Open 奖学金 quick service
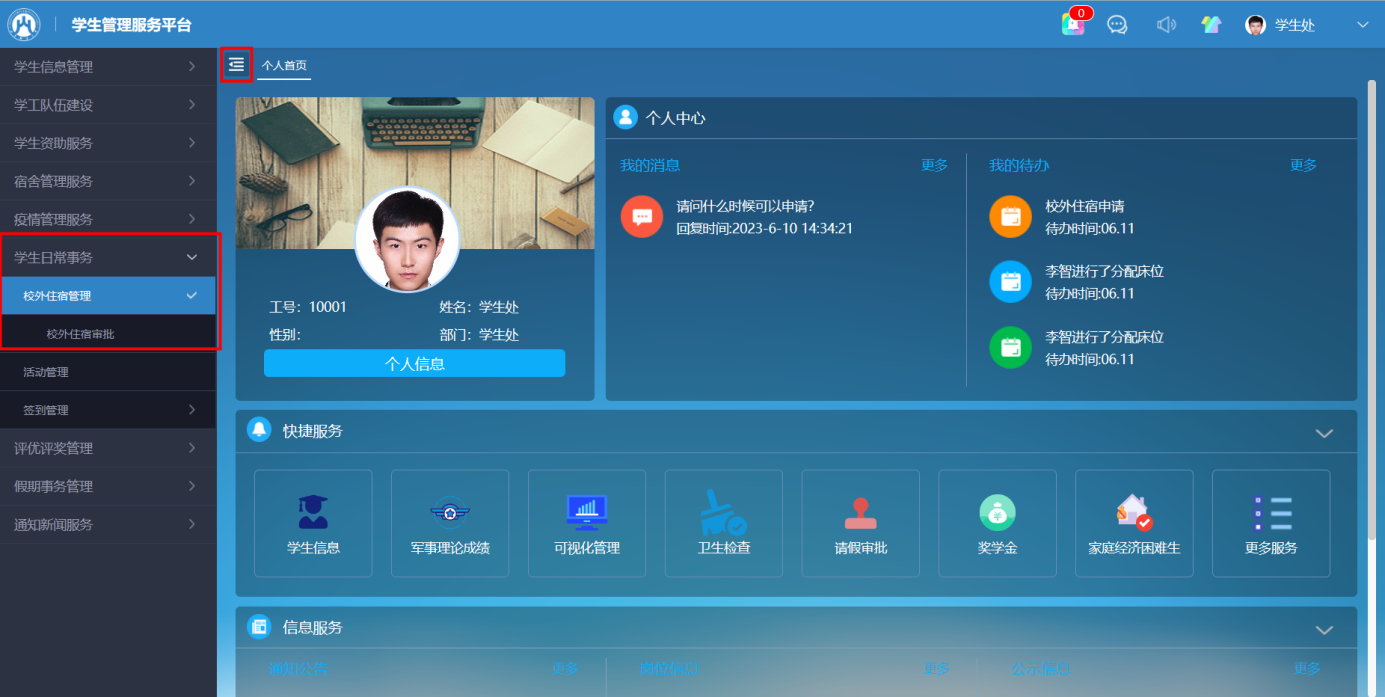Screen dimensions: 1385x697 click(x=997, y=523)
